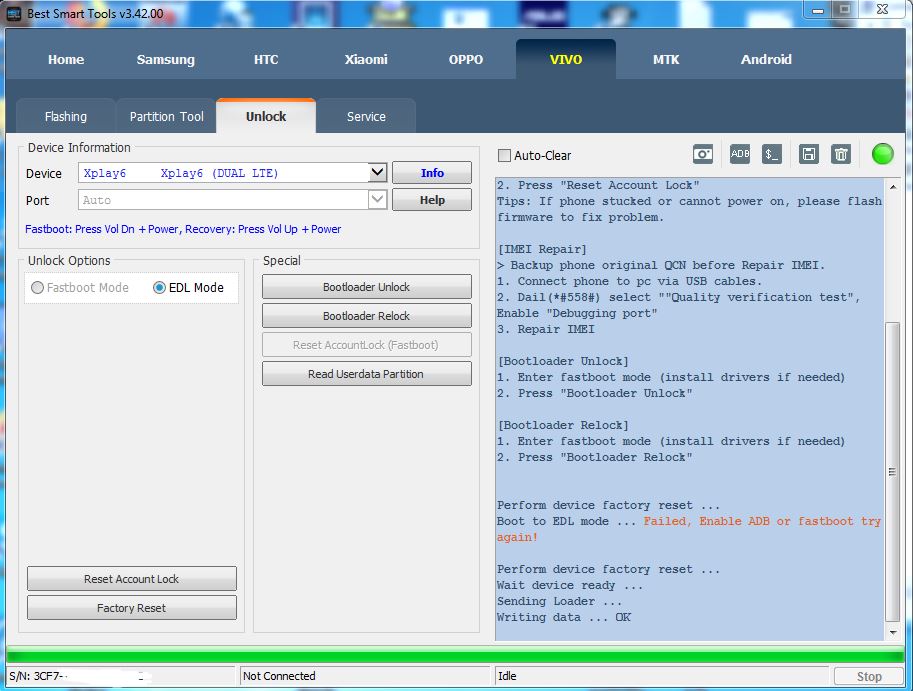Click the Reset Account Lock button
The height and width of the screenshot is (691, 913).
[132, 579]
